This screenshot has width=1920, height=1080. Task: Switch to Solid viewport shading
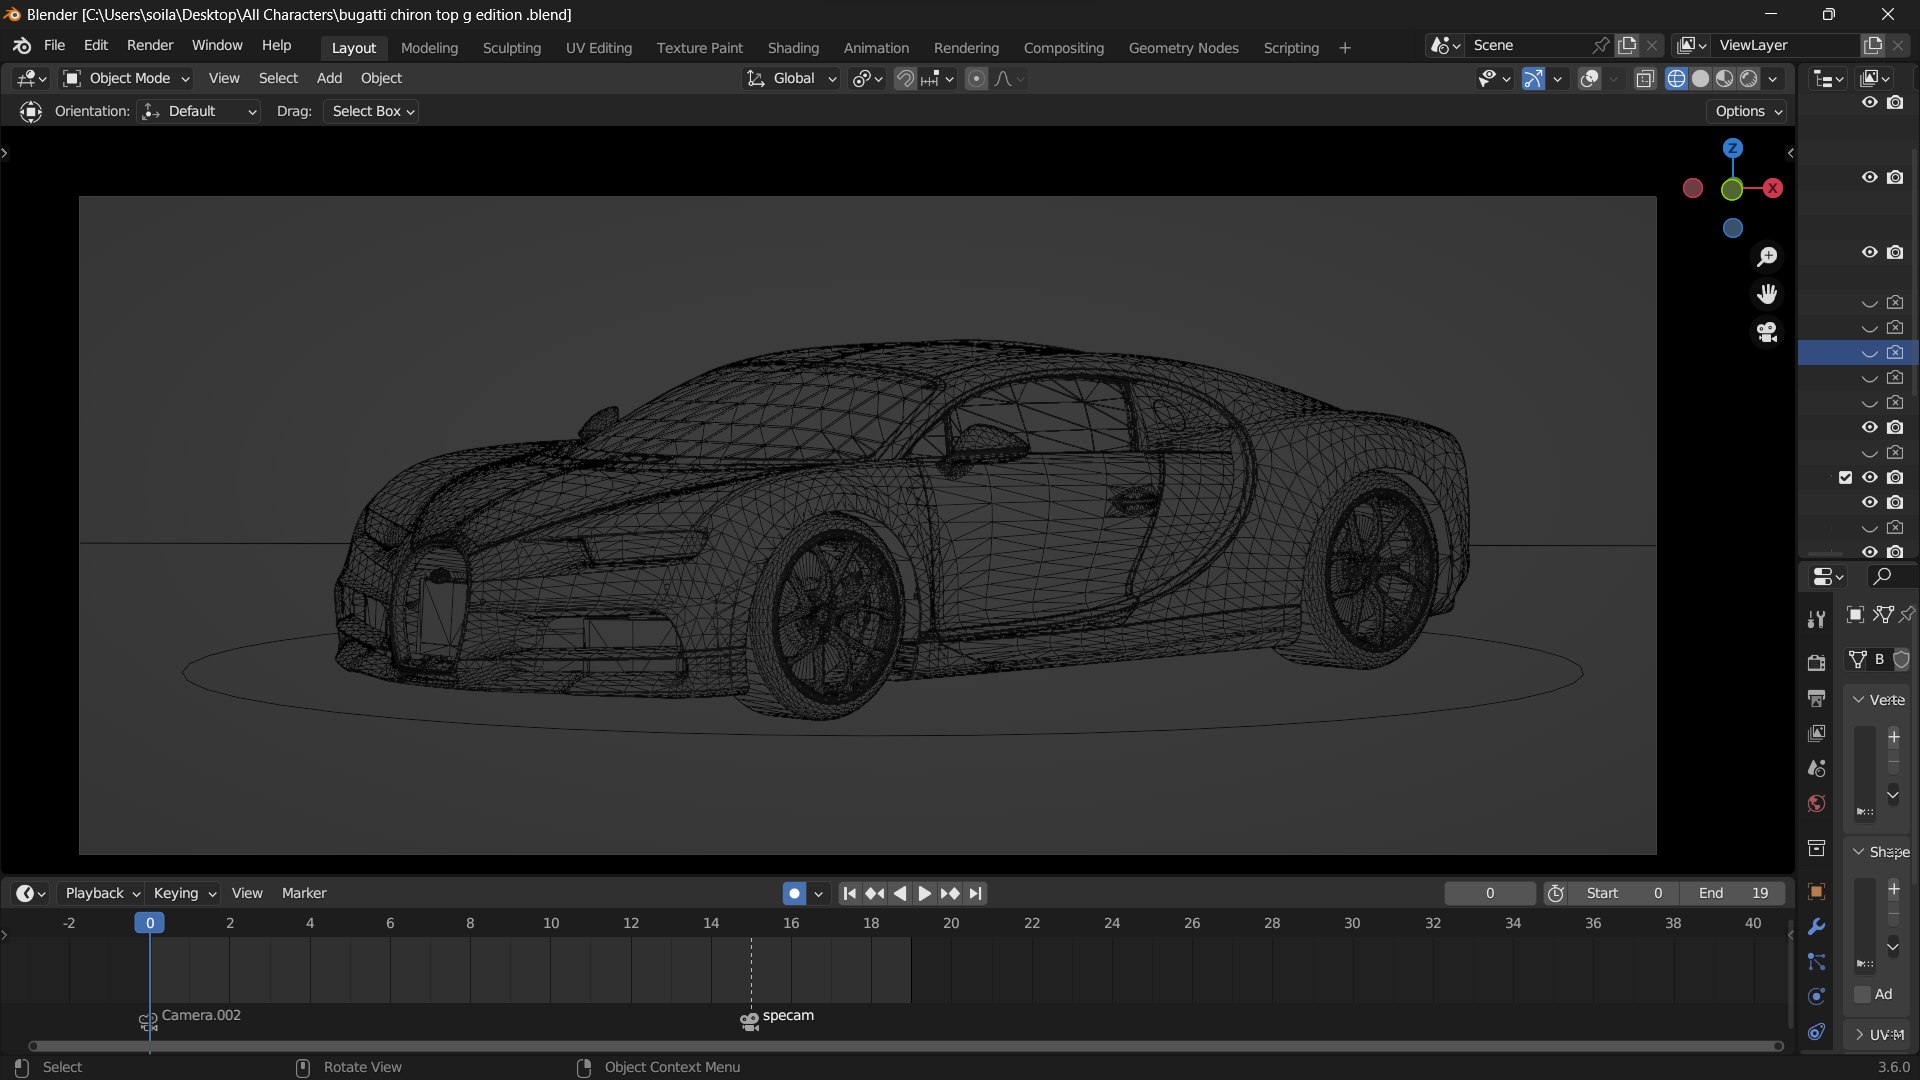click(x=1700, y=78)
